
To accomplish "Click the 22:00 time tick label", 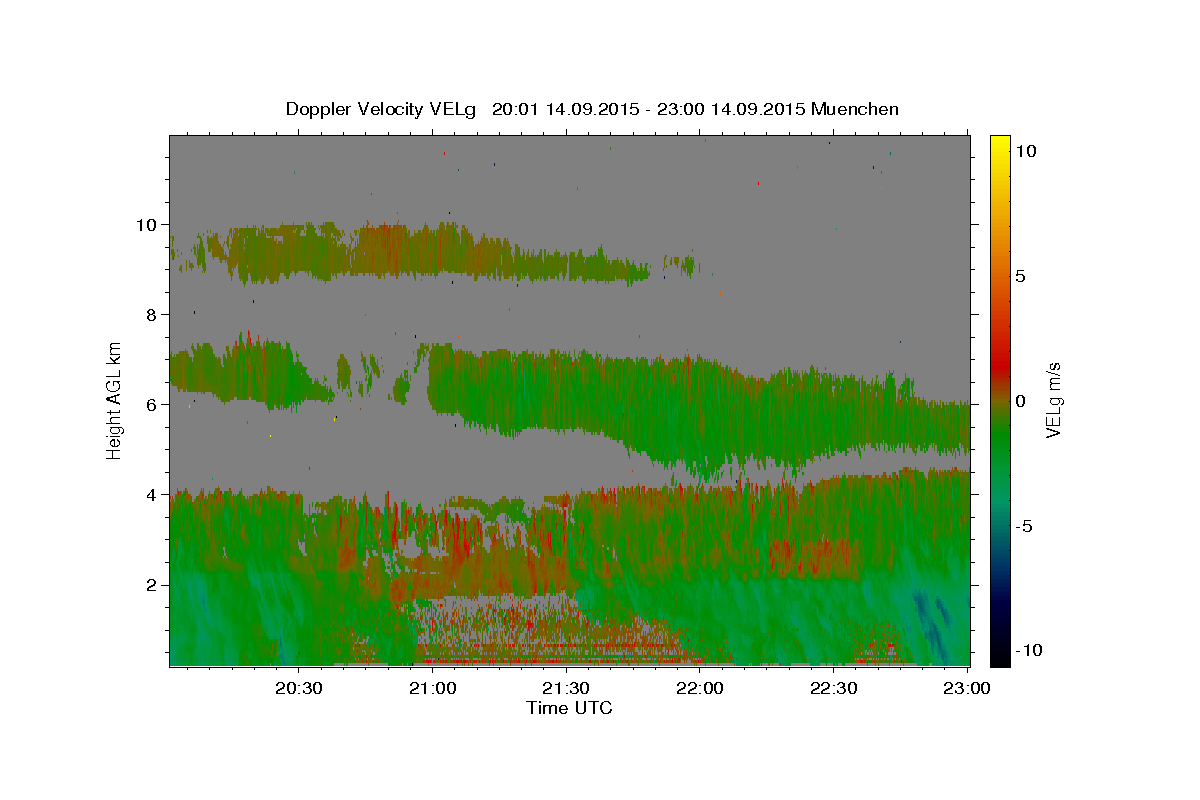I will tap(700, 688).
